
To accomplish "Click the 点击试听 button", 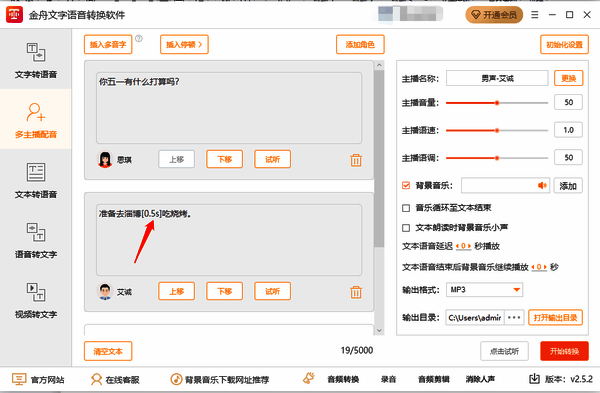I will pyautogui.click(x=504, y=351).
